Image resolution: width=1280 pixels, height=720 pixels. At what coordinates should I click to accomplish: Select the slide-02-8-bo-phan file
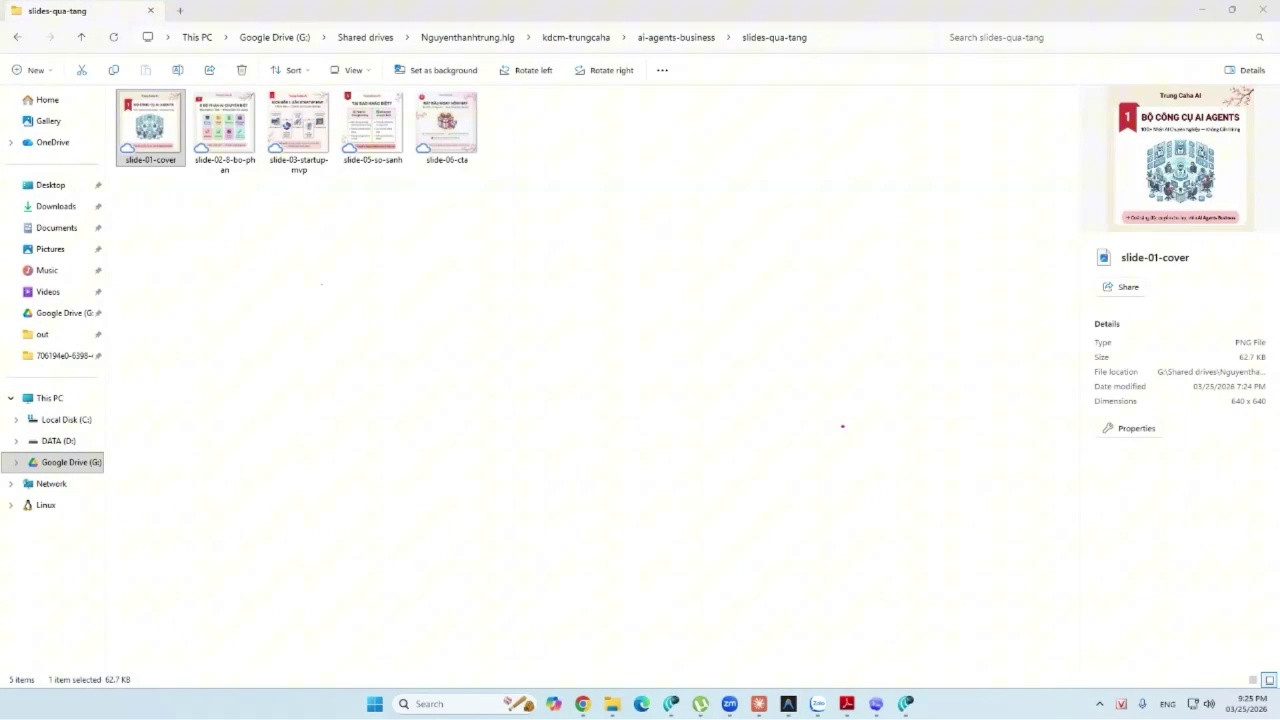(x=224, y=133)
